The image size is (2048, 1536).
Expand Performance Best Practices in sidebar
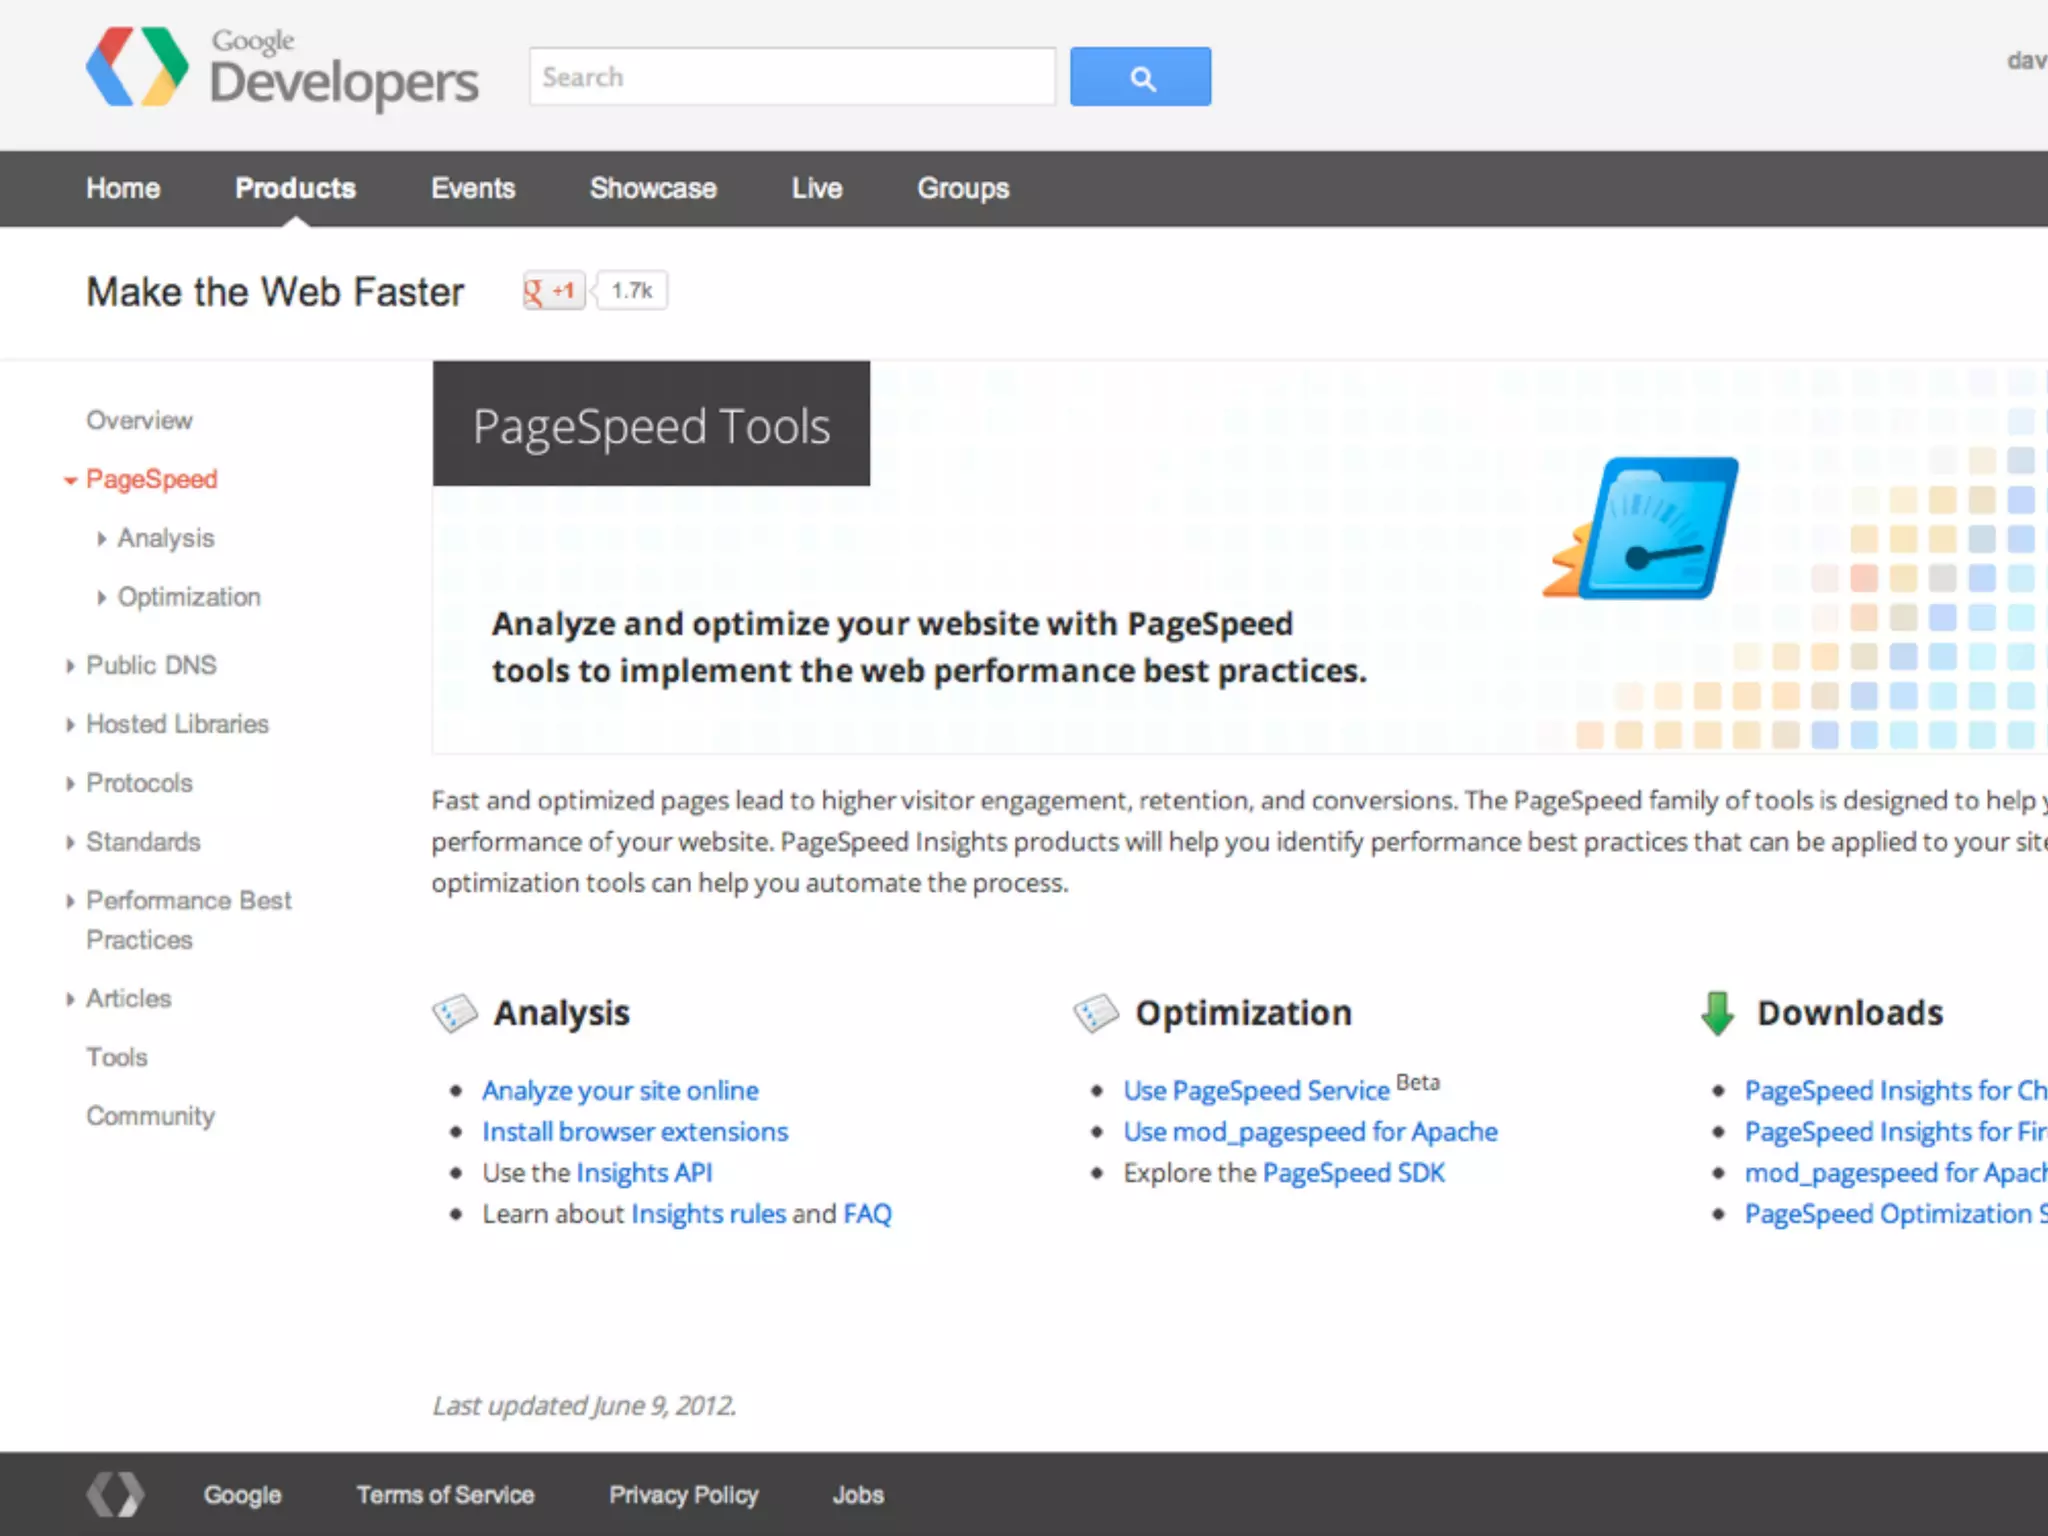[x=70, y=901]
